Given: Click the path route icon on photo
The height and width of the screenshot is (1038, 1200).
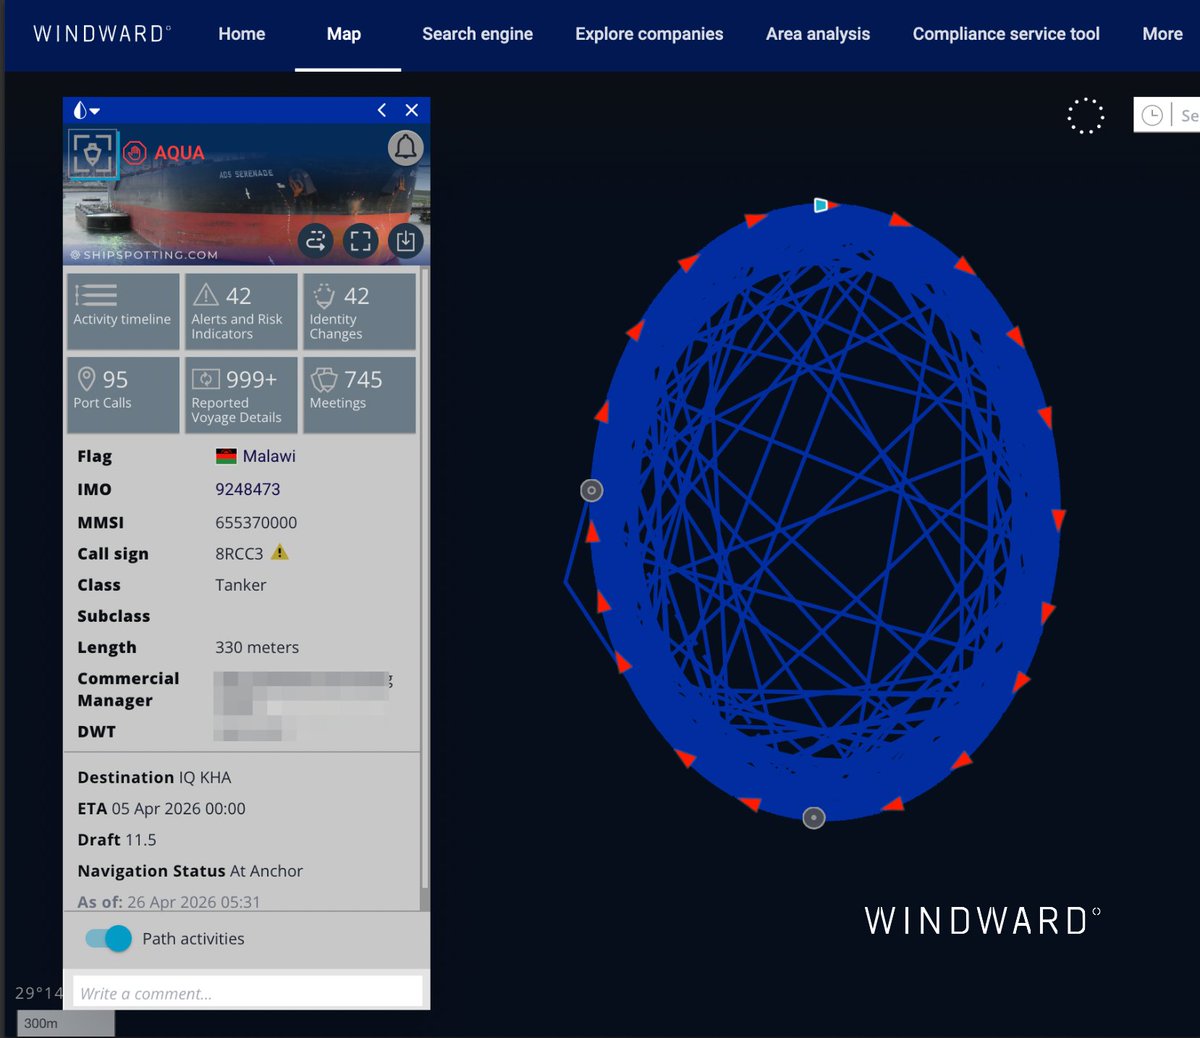Looking at the screenshot, I should pyautogui.click(x=316, y=241).
